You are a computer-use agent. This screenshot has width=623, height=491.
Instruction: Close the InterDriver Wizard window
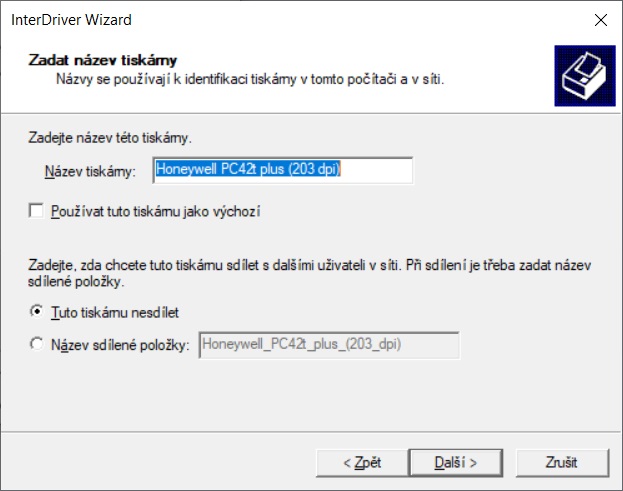601,20
